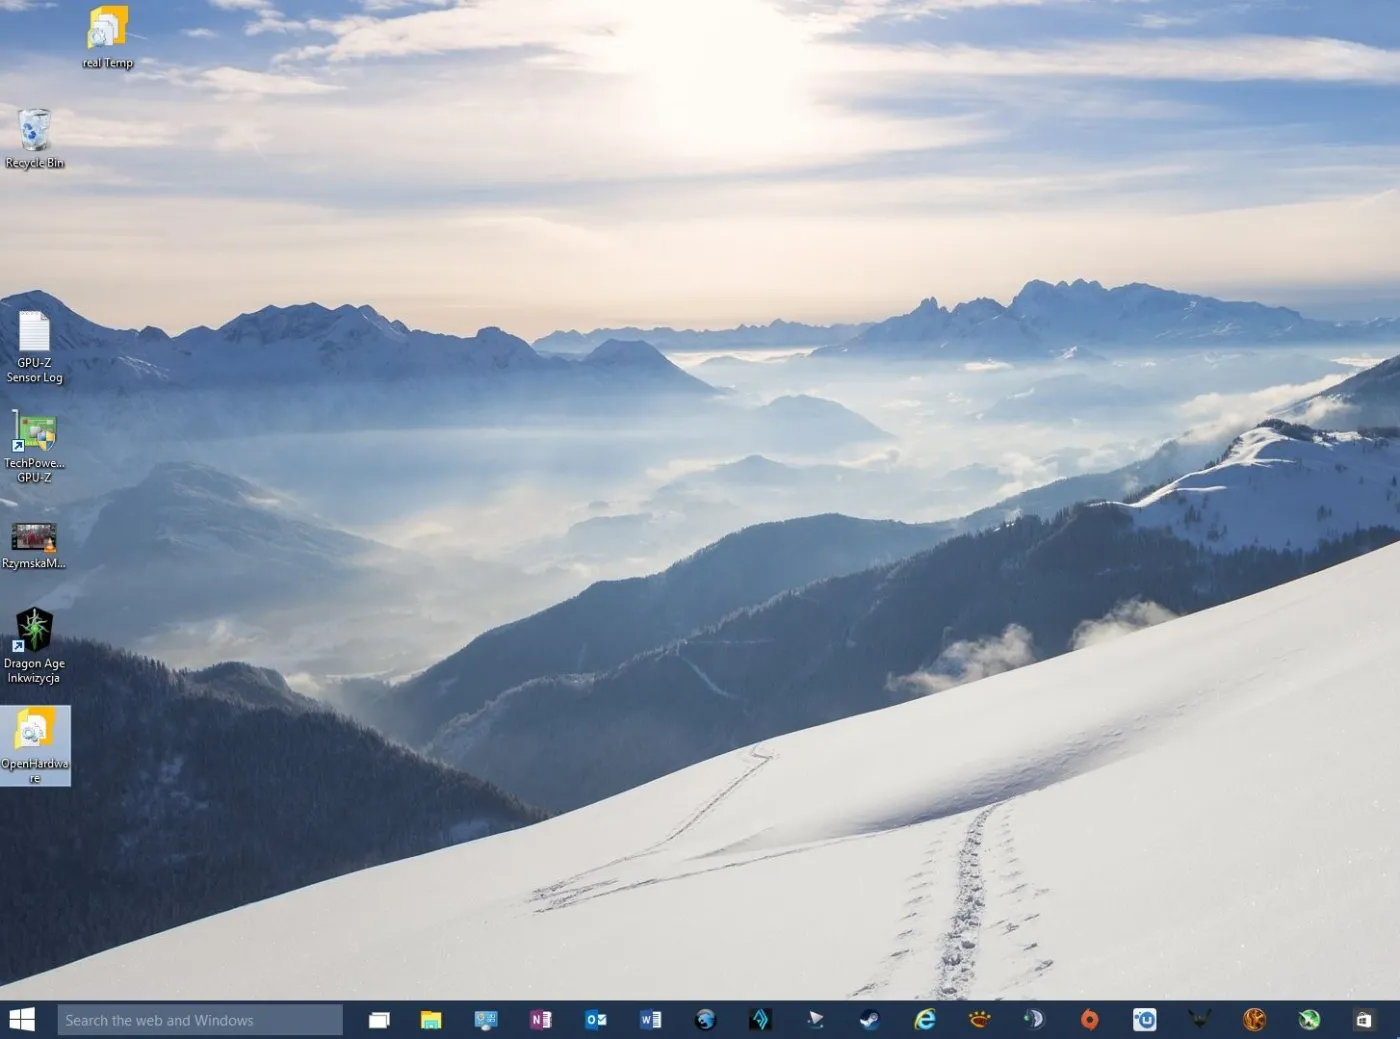This screenshot has width=1400, height=1039.
Task: Open the real Temp folder on the desktop
Action: point(106,28)
